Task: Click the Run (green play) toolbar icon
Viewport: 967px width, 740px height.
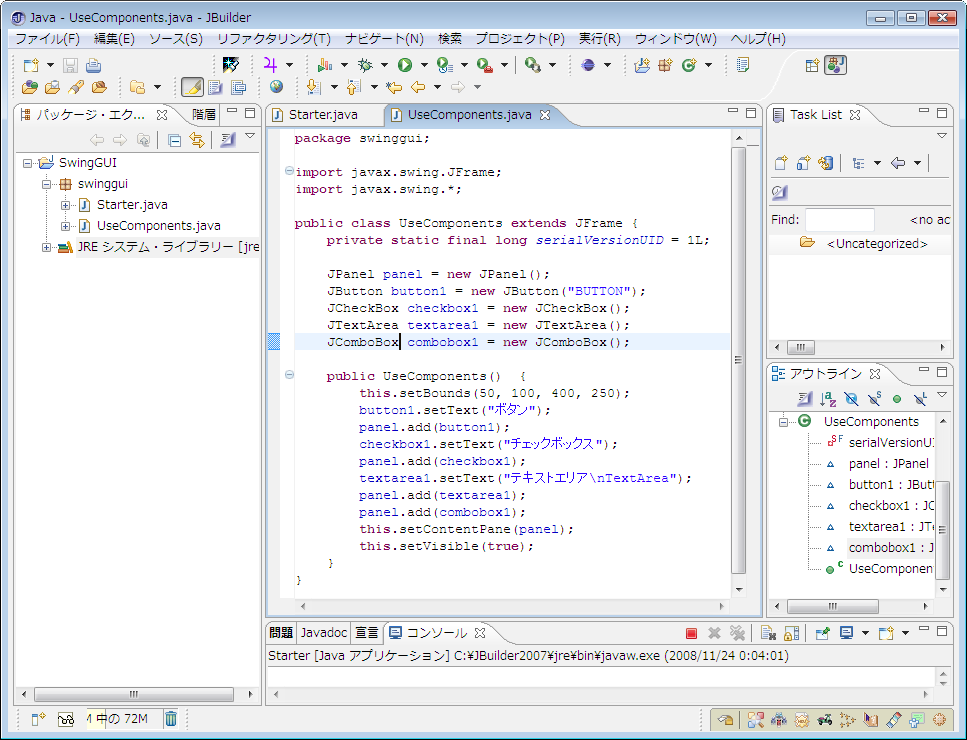Action: click(x=404, y=65)
